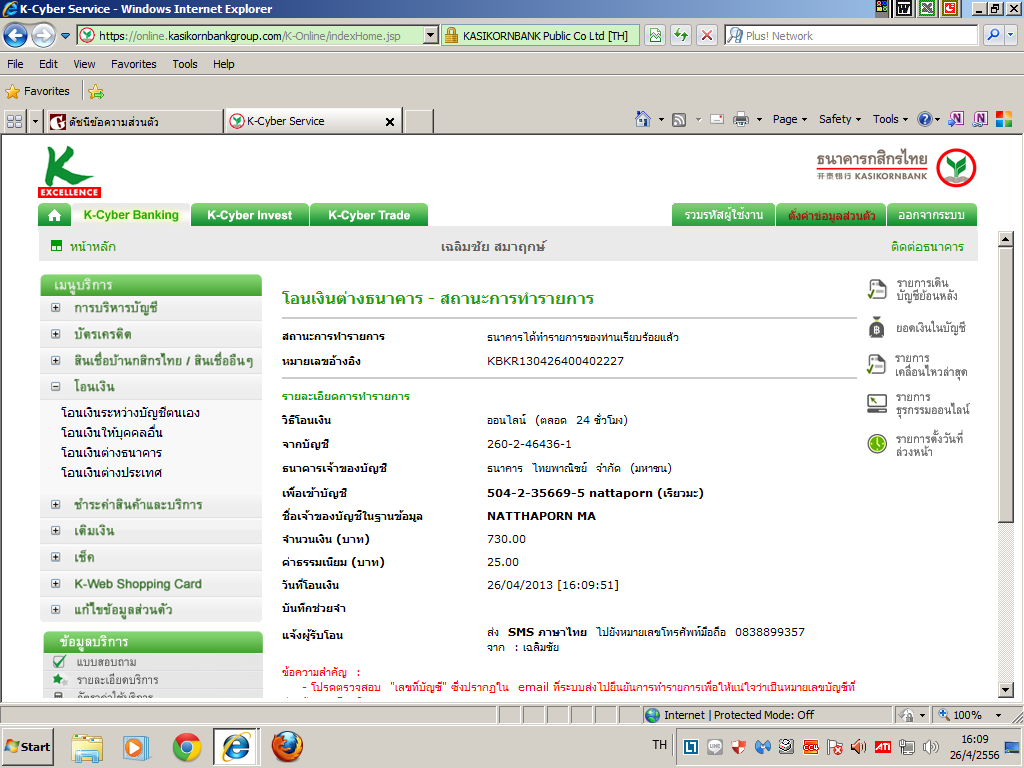
Task: Click โอนเงินต่างธนาคาร menu link
Action: click(111, 453)
